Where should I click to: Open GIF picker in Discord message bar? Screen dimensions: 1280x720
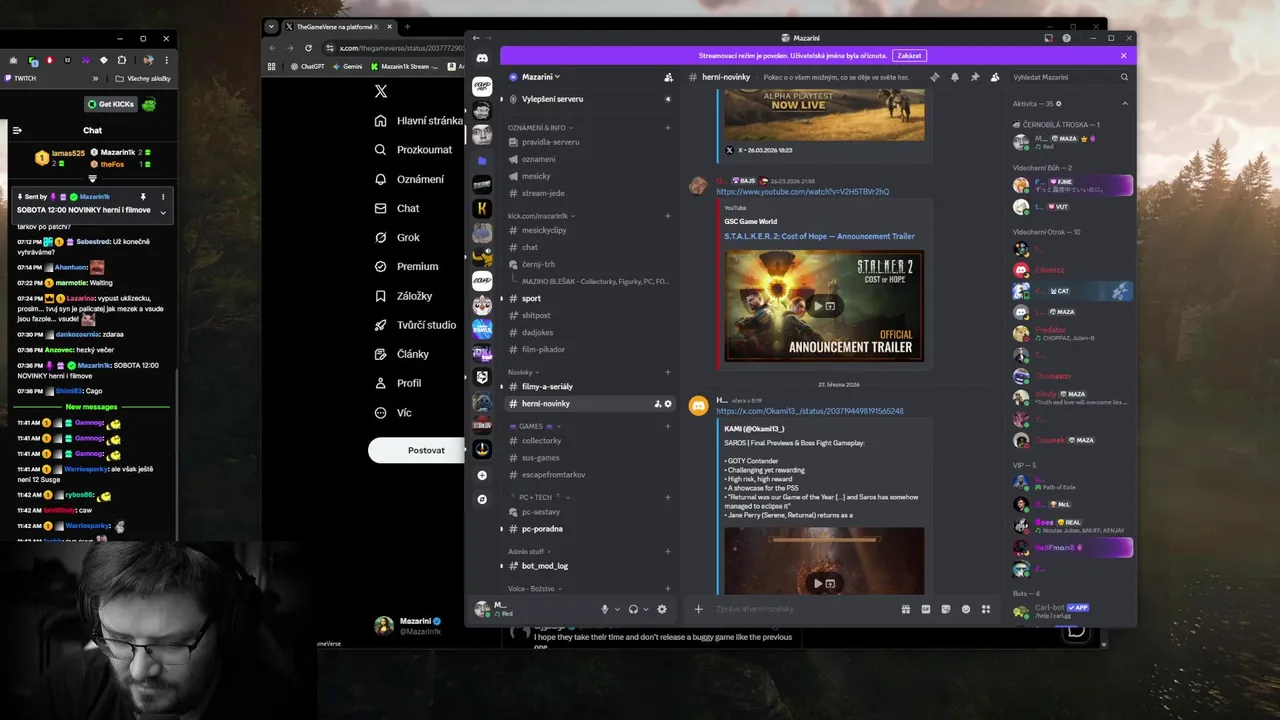(926, 609)
